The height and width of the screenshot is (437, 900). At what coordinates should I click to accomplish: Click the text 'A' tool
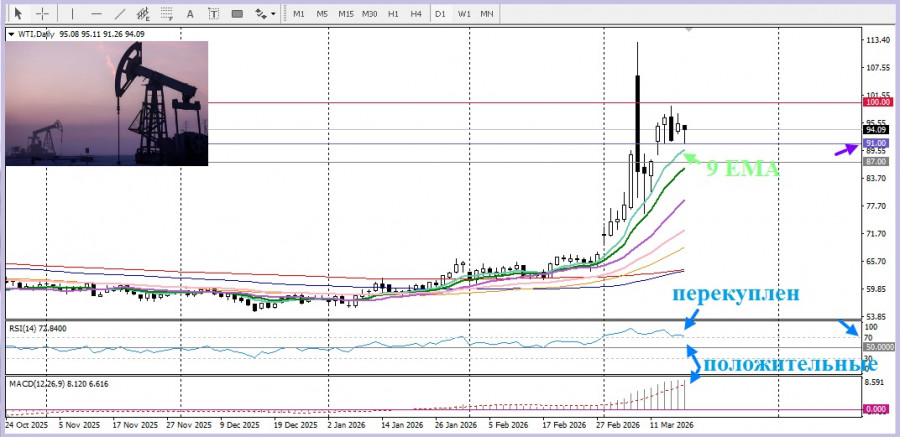pos(191,14)
